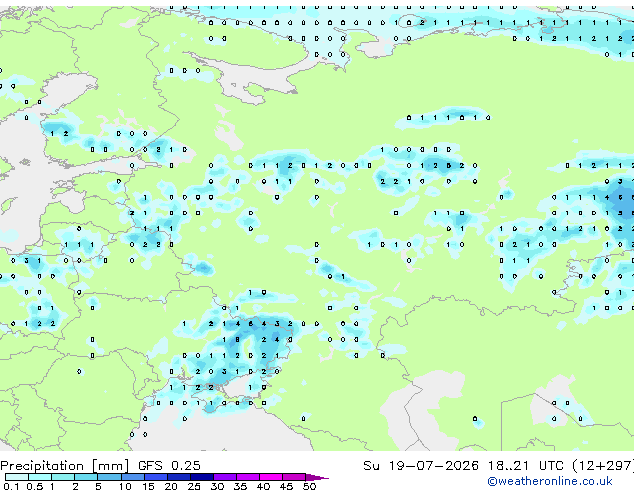Click the weatheronline.co.uk copyright link

[x=550, y=481]
